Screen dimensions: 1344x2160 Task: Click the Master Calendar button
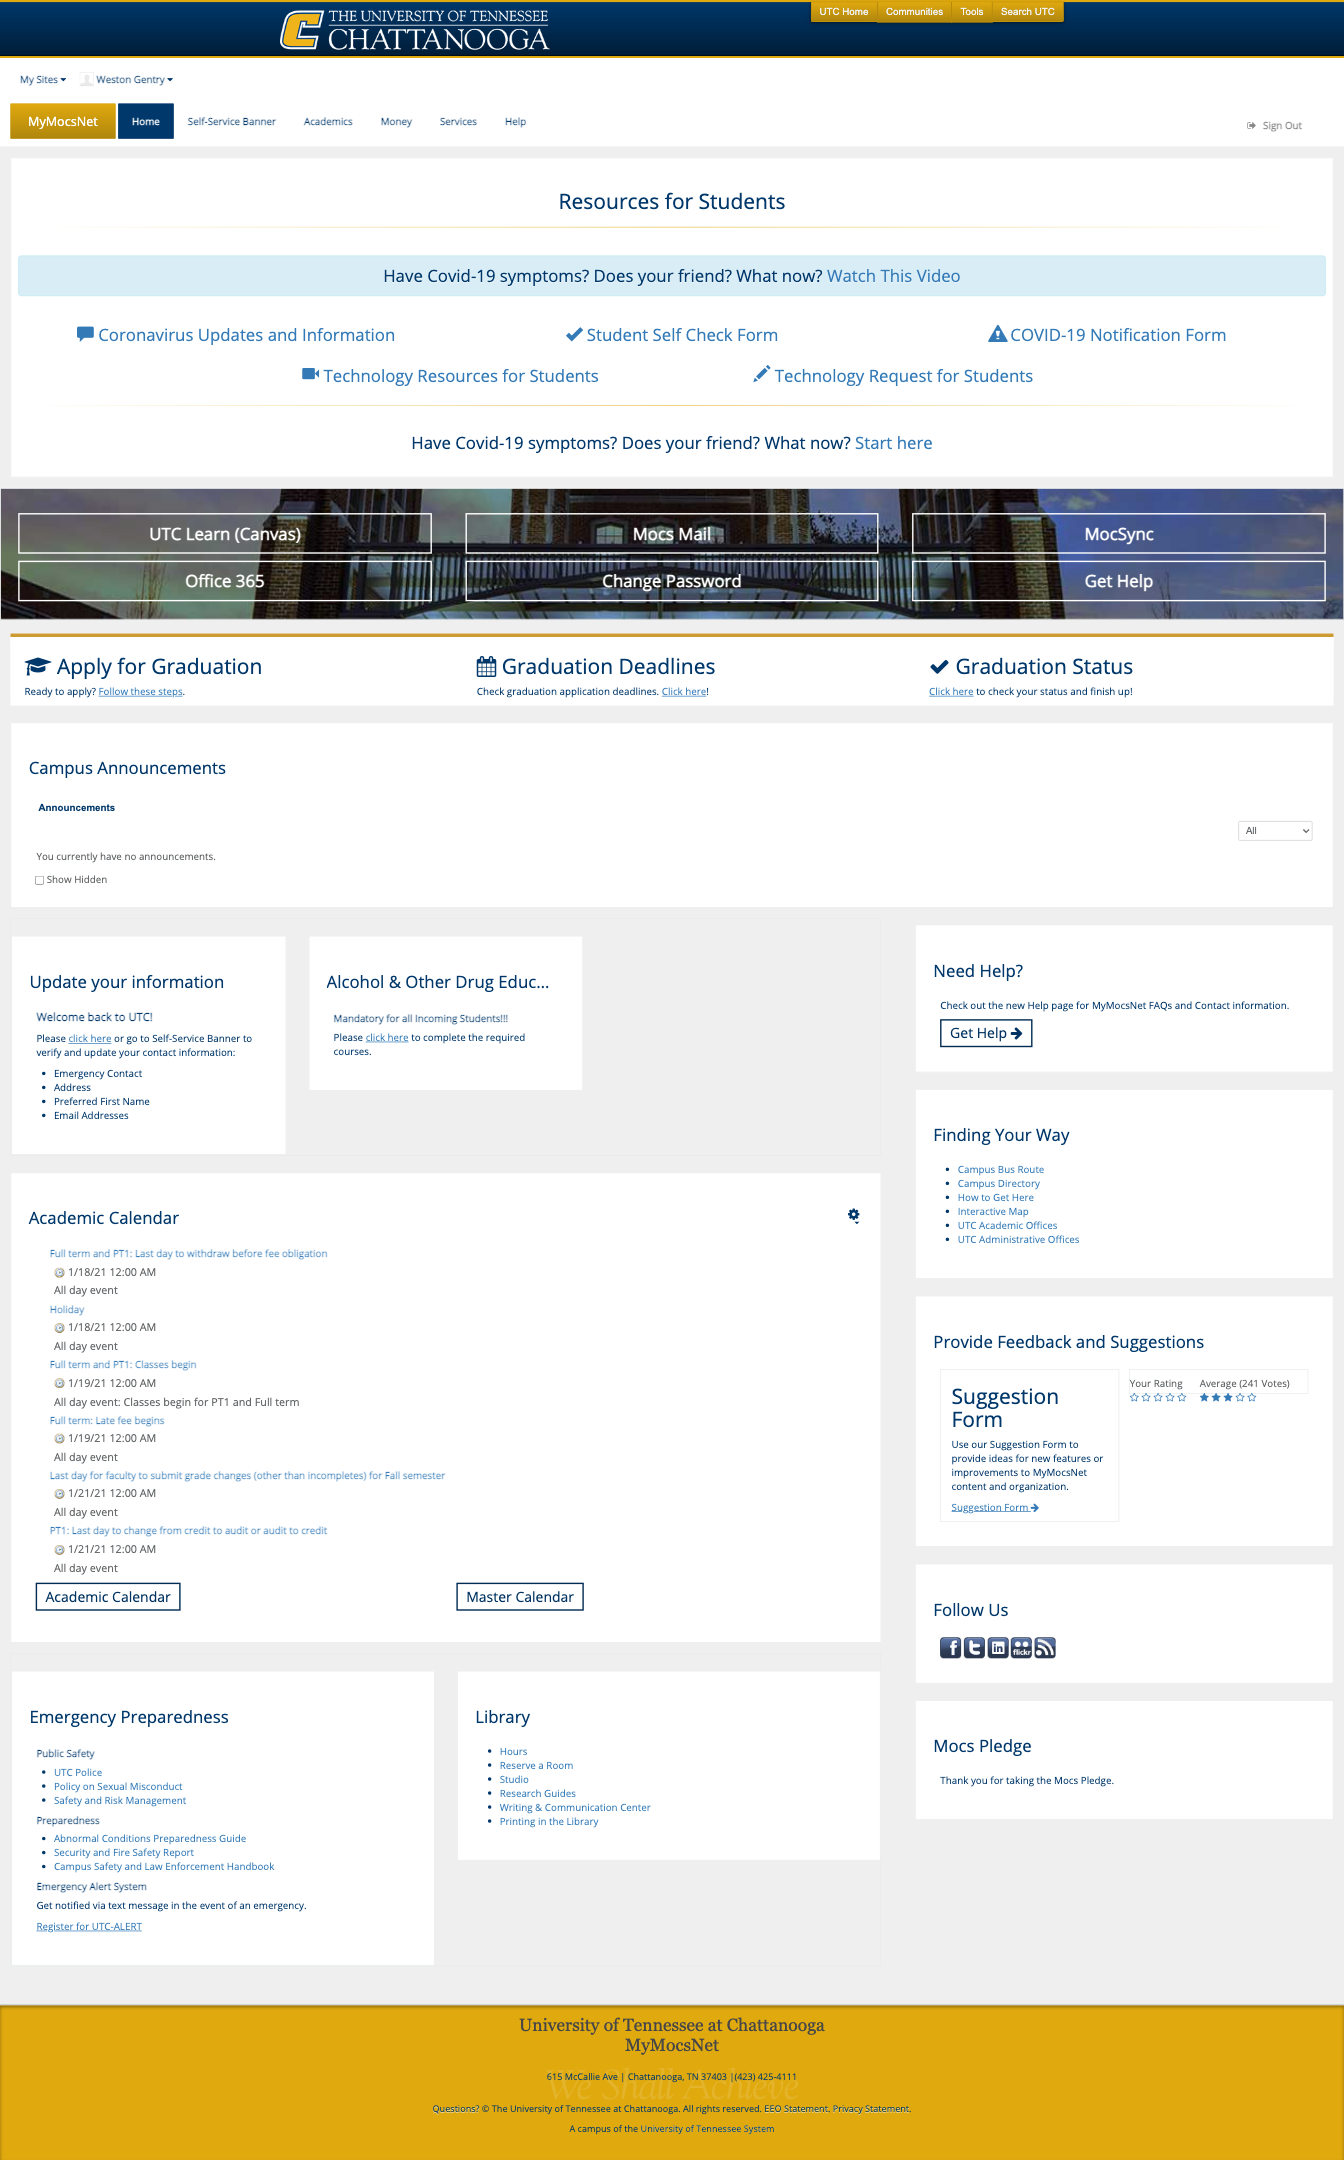pyautogui.click(x=520, y=1597)
